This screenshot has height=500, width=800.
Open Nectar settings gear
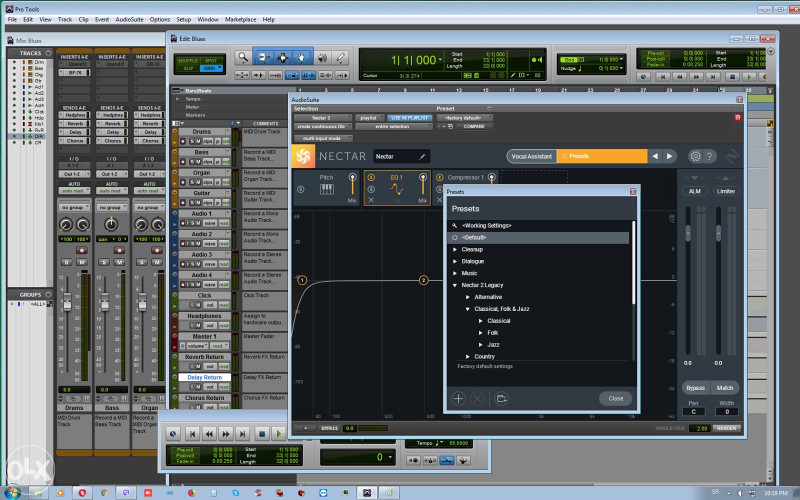point(695,156)
